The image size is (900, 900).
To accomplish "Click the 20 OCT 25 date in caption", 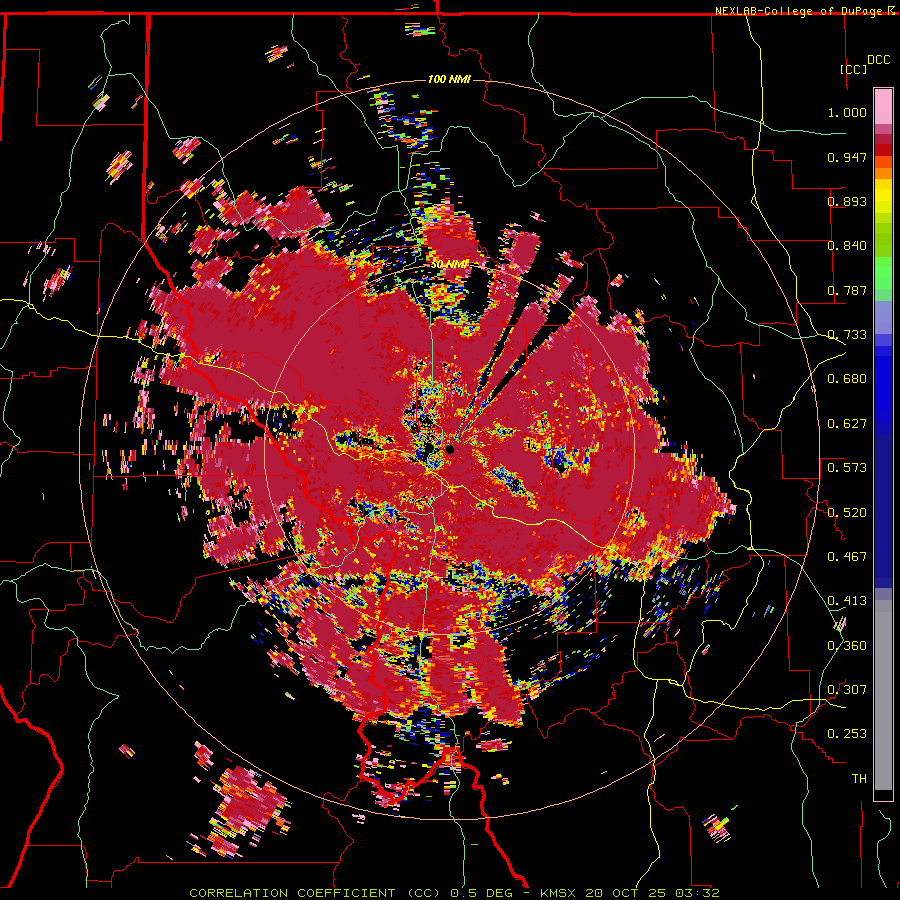I will tap(626, 893).
